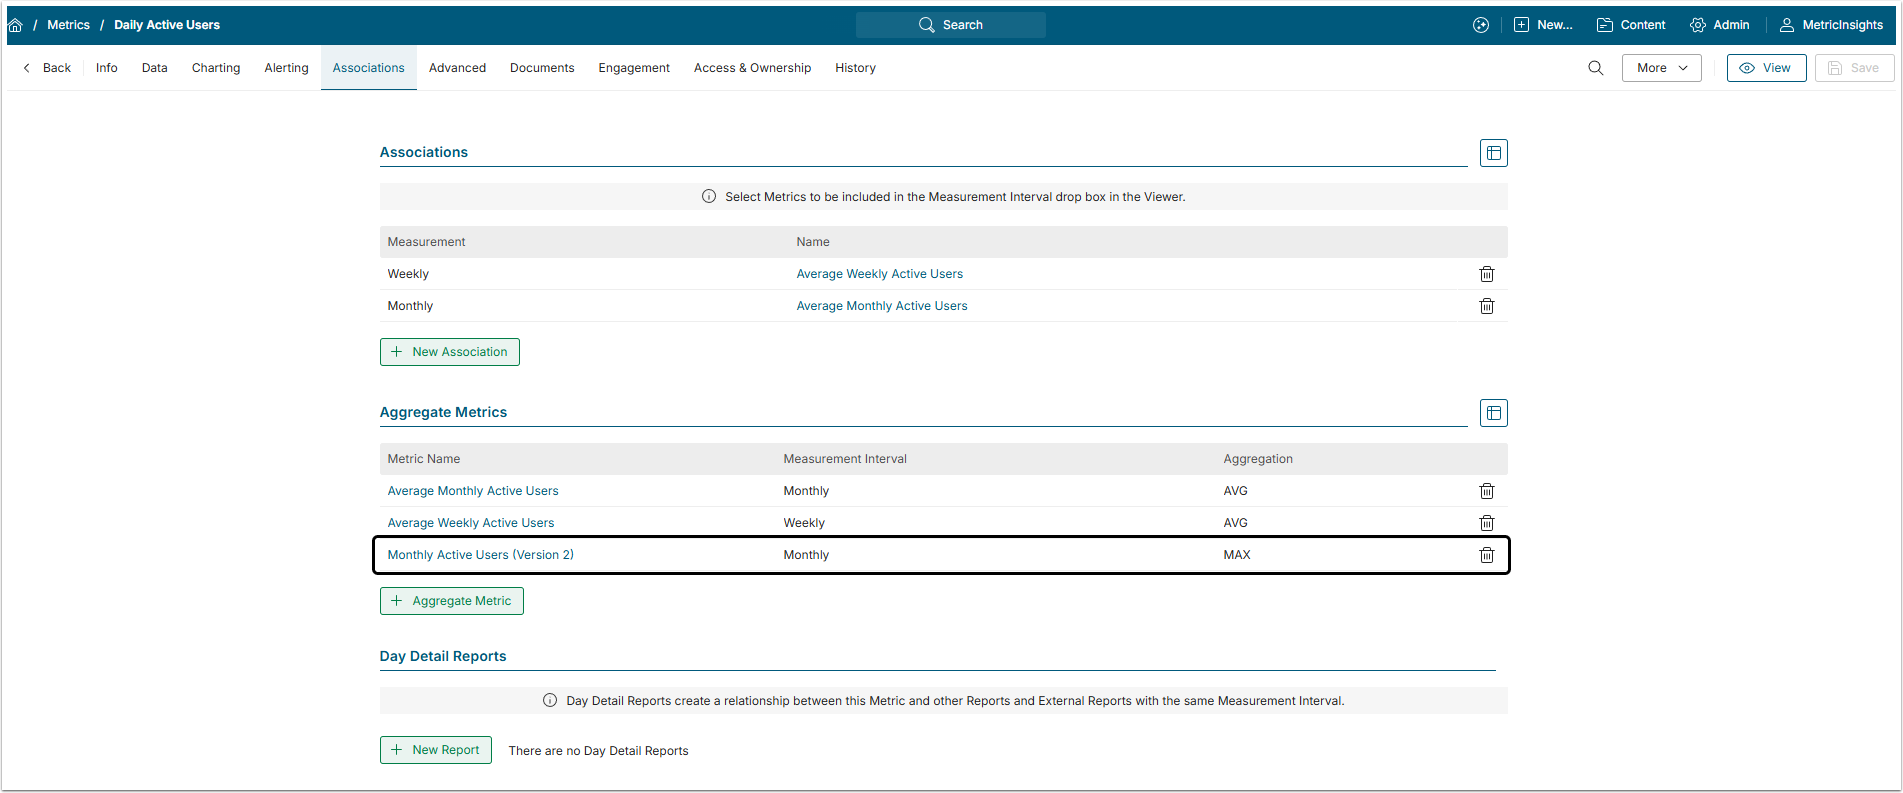The width and height of the screenshot is (1903, 793).
Task: Open the MetricInsights user menu
Action: pos(1830,25)
